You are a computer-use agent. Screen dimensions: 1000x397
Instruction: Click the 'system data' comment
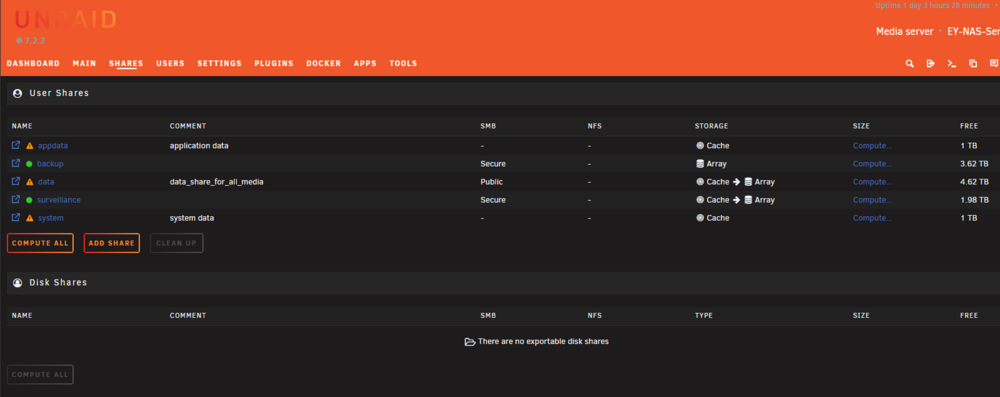pyautogui.click(x=192, y=218)
